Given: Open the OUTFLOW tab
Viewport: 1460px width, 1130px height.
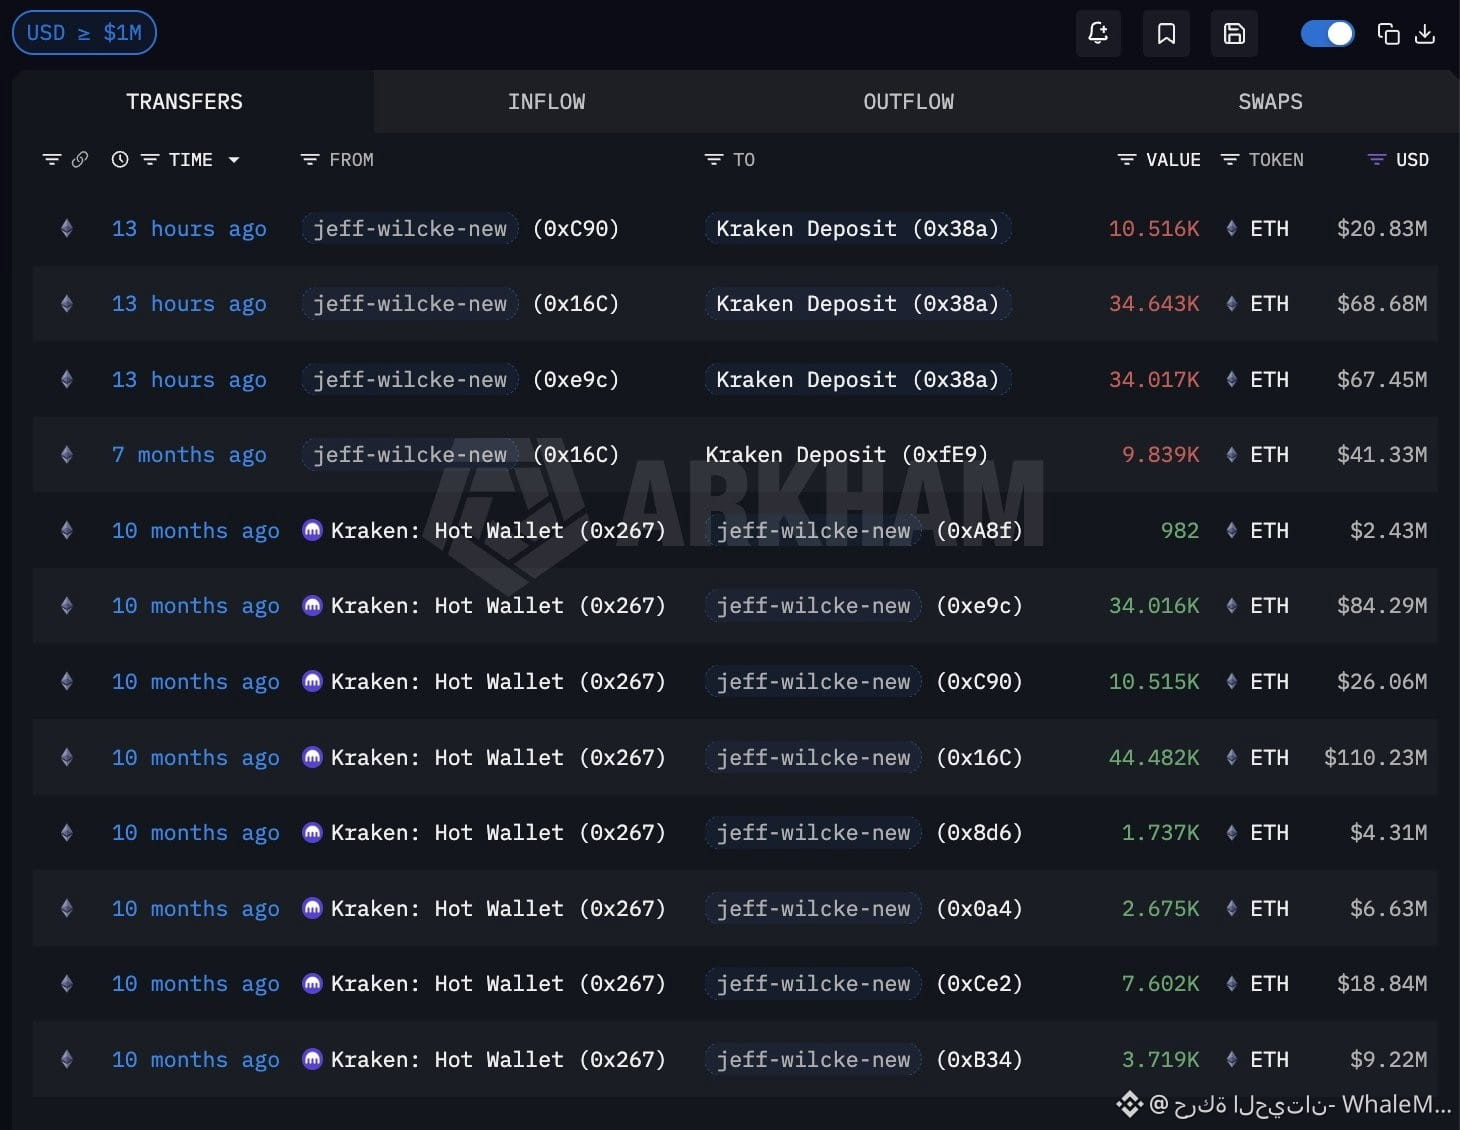Looking at the screenshot, I should [908, 101].
